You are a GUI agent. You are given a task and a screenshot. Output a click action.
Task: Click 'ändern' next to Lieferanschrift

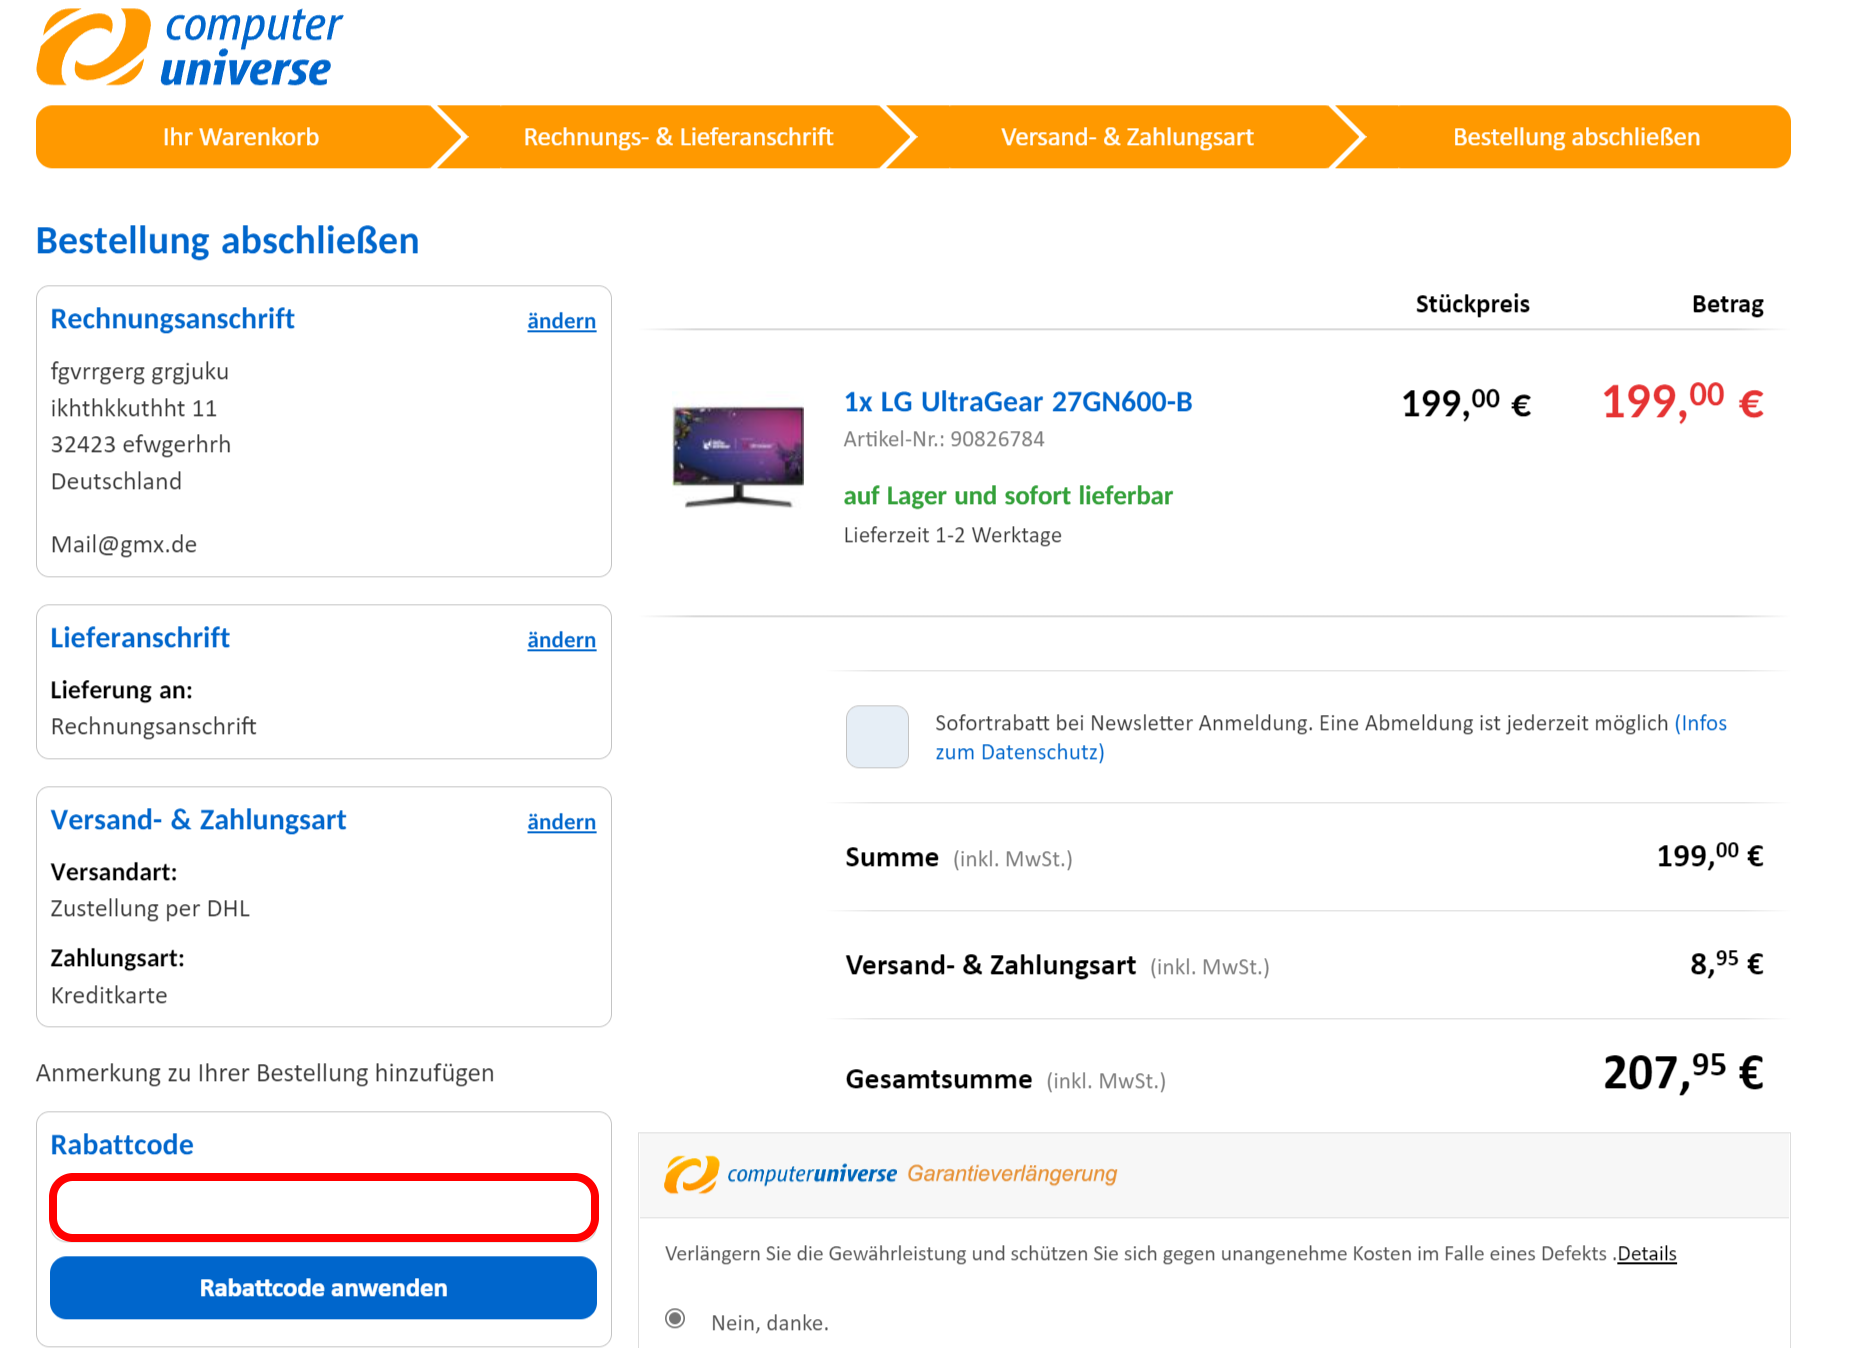561,640
